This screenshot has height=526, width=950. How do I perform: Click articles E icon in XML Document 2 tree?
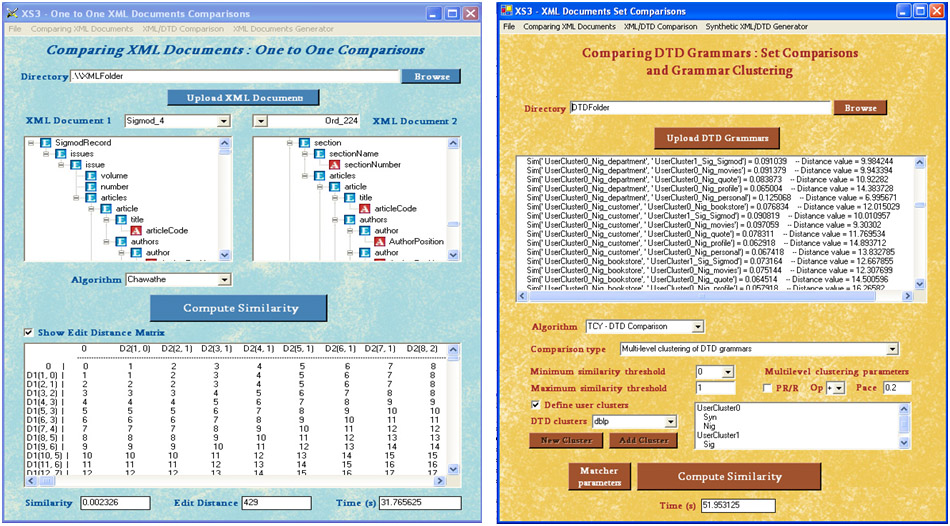click(x=319, y=176)
